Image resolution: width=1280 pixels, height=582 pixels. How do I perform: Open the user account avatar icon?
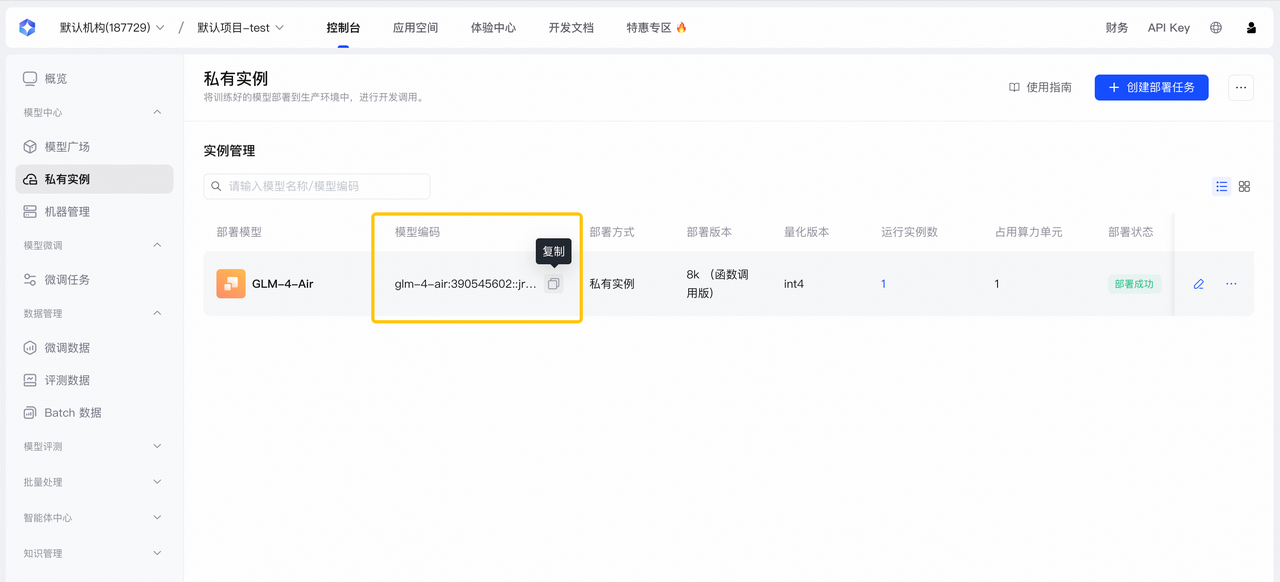point(1251,28)
